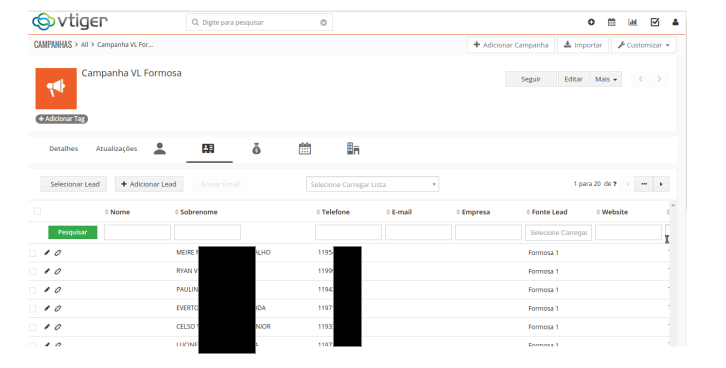Viewport: 726px width, 368px height.
Task: Click Adicionar Tag pill
Action: 62,119
